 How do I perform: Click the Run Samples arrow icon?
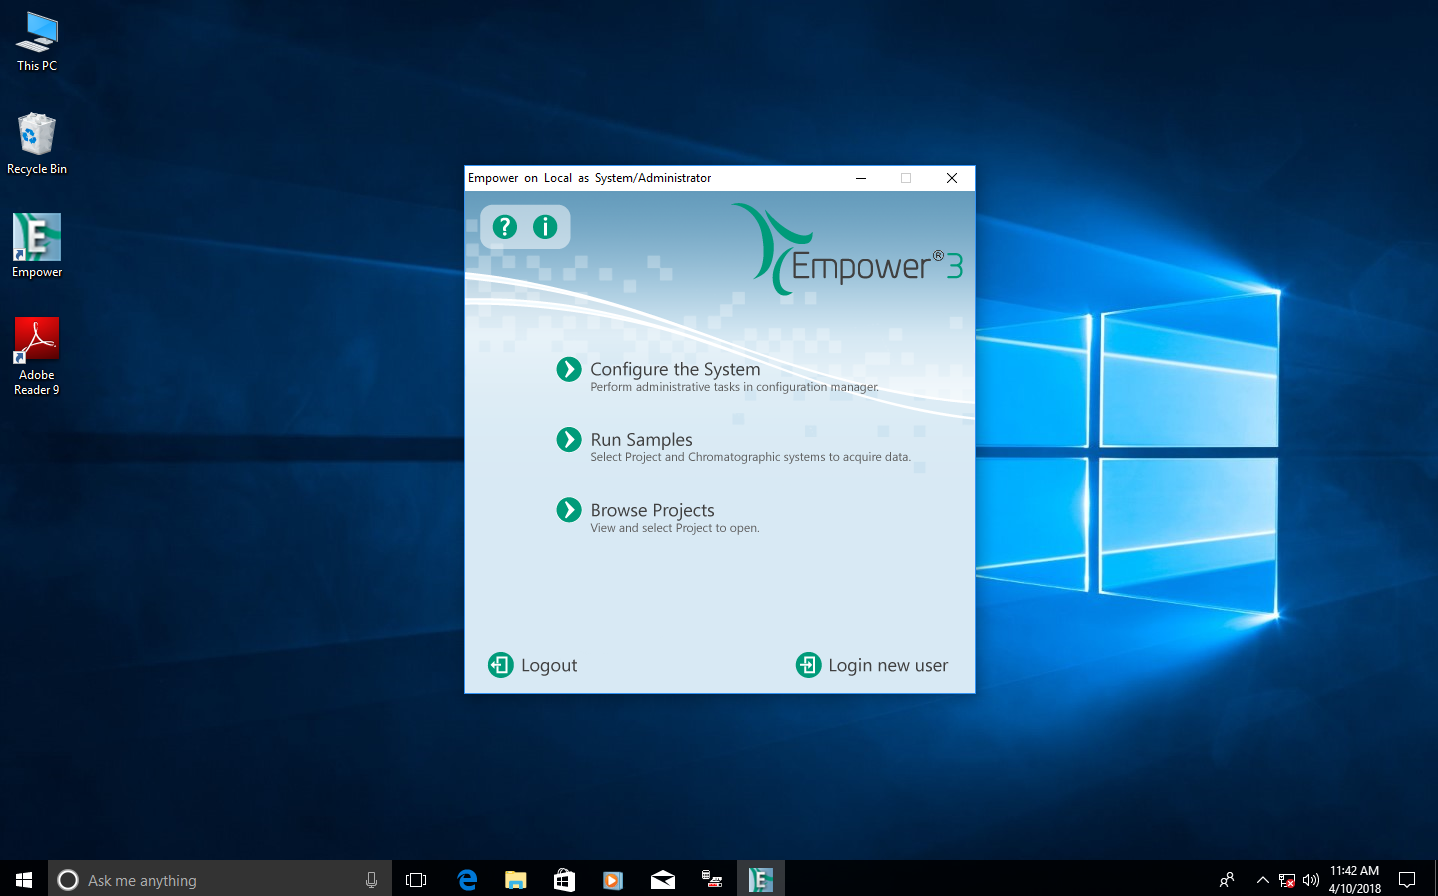pos(569,440)
